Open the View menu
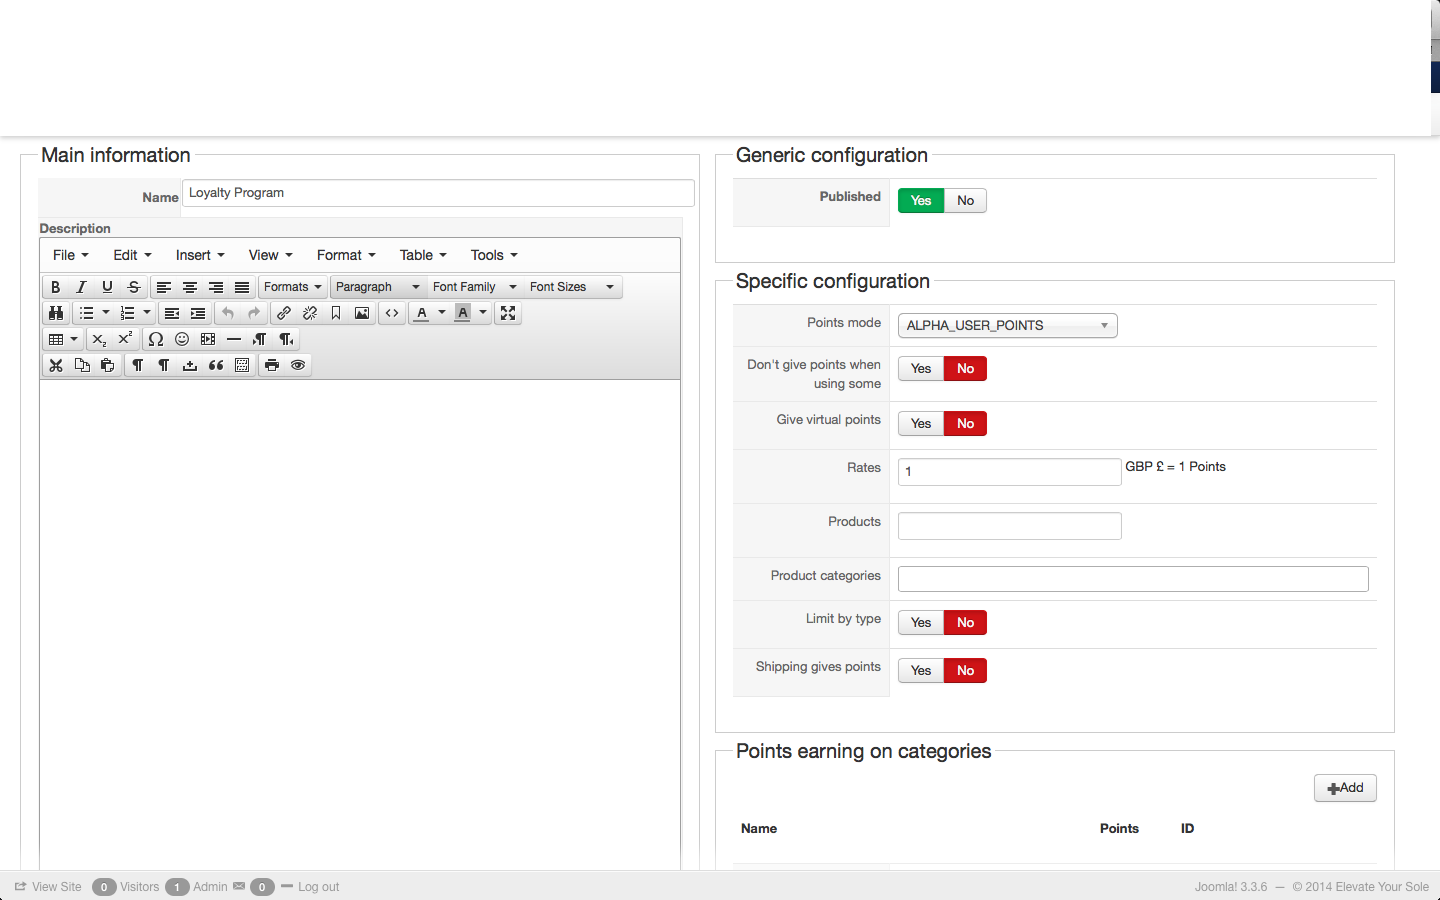This screenshot has width=1440, height=900. coord(270,255)
